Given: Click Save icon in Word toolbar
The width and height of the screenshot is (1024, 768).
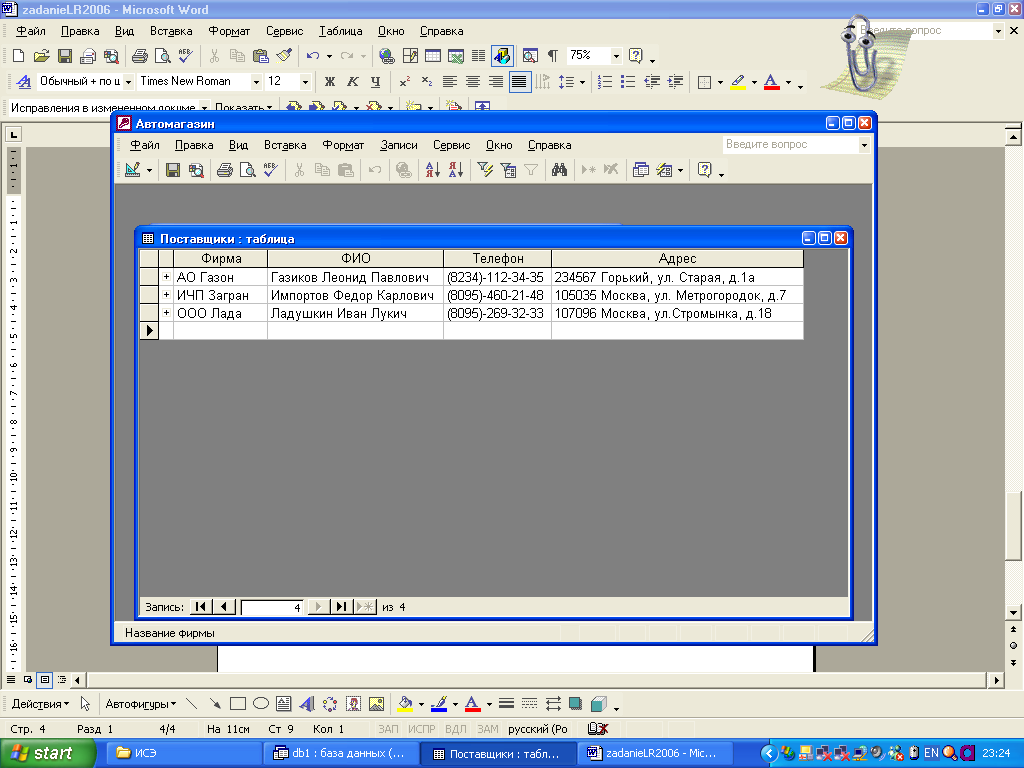Looking at the screenshot, I should [x=65, y=56].
